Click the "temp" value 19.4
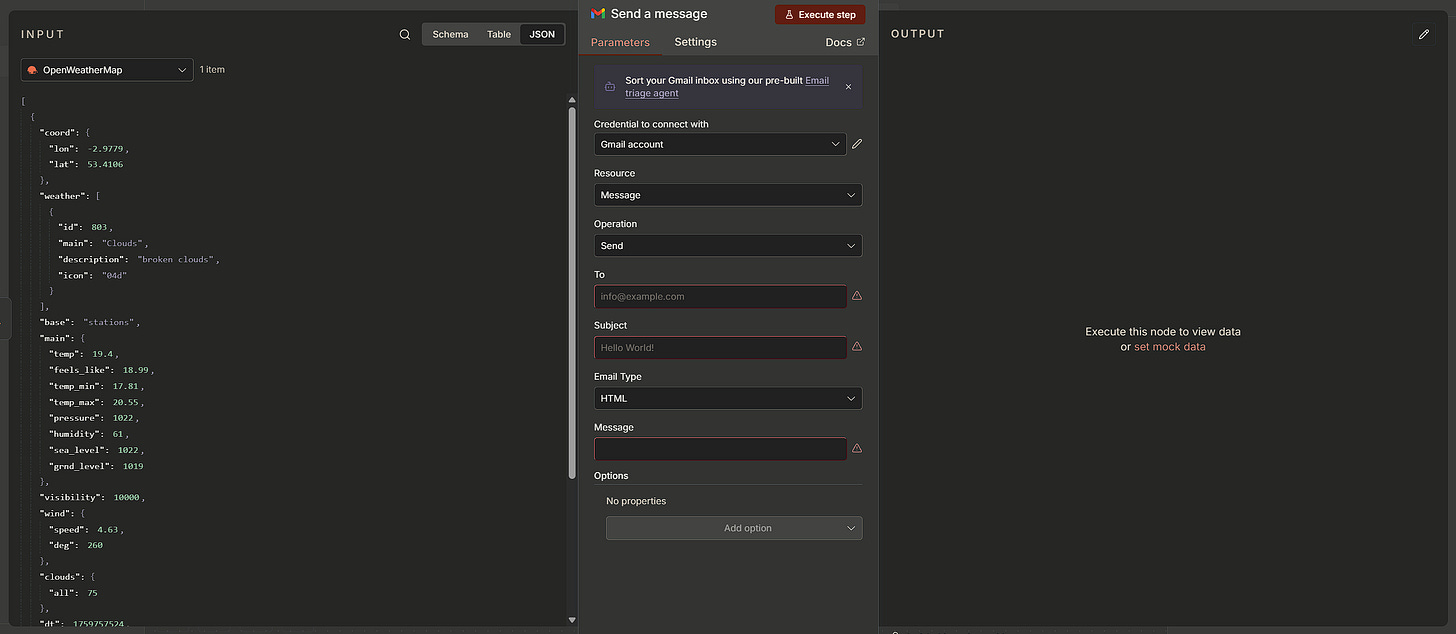The width and height of the screenshot is (1456, 634). point(103,354)
